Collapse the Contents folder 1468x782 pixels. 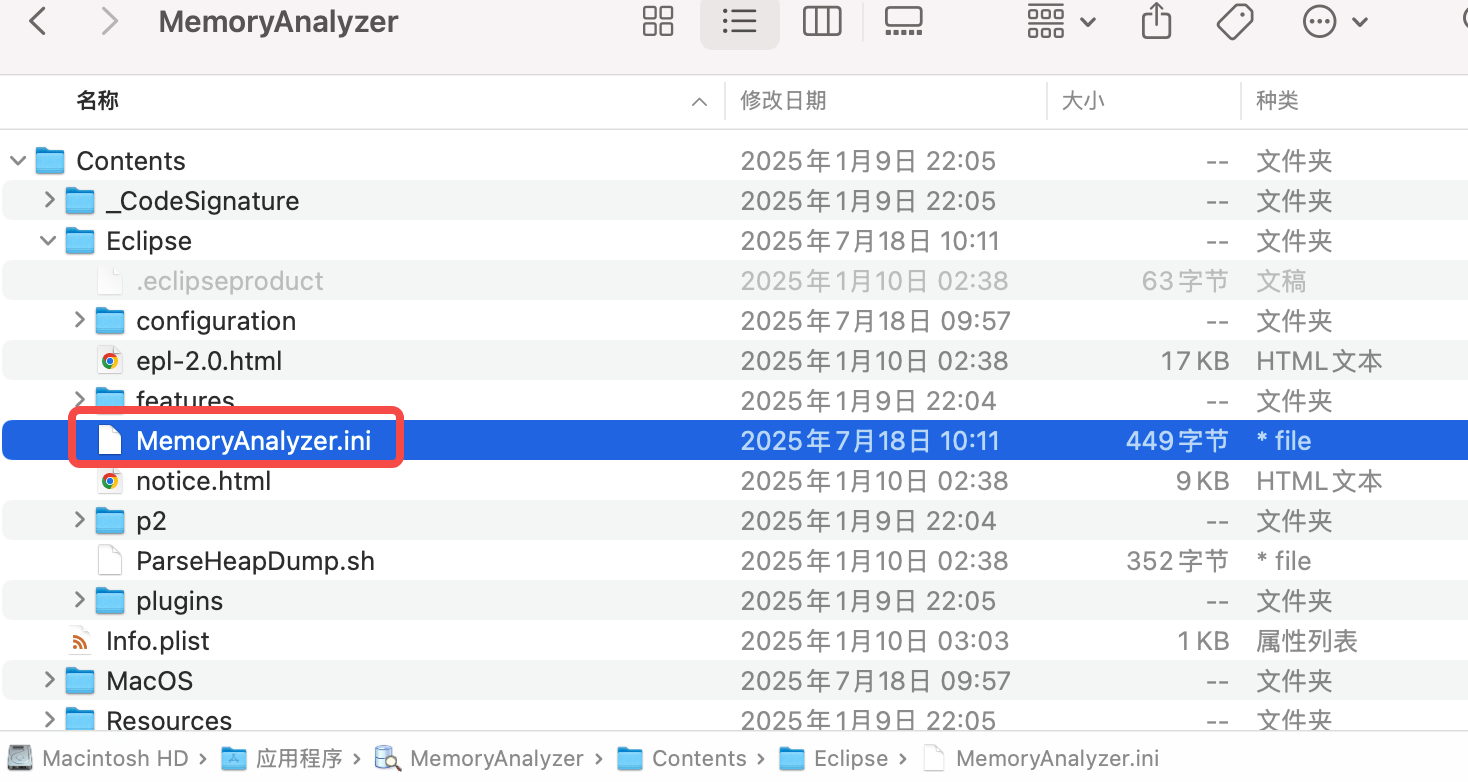point(18,161)
